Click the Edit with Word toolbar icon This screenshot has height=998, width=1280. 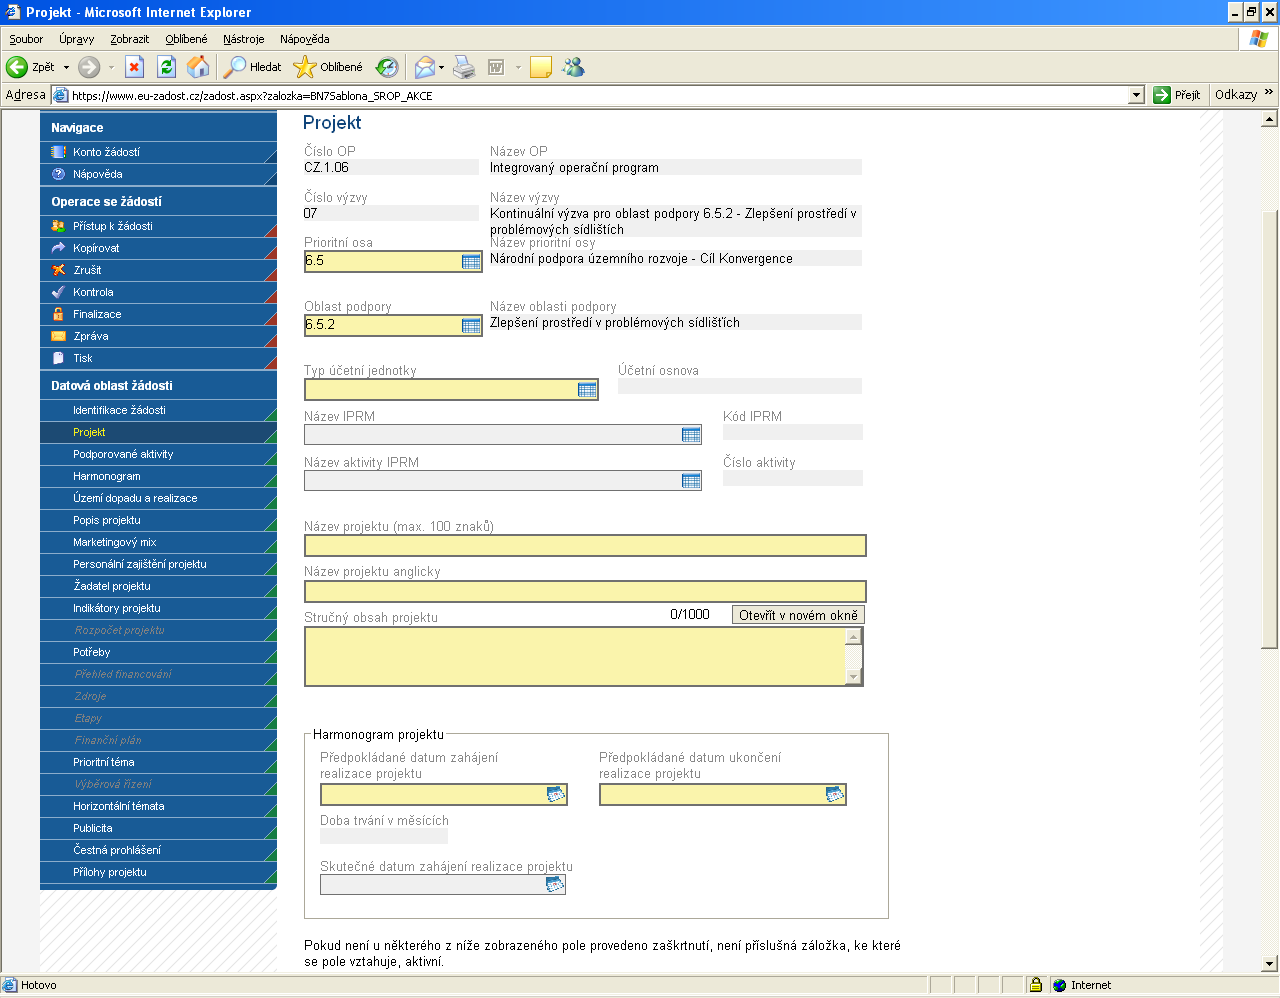pos(496,67)
